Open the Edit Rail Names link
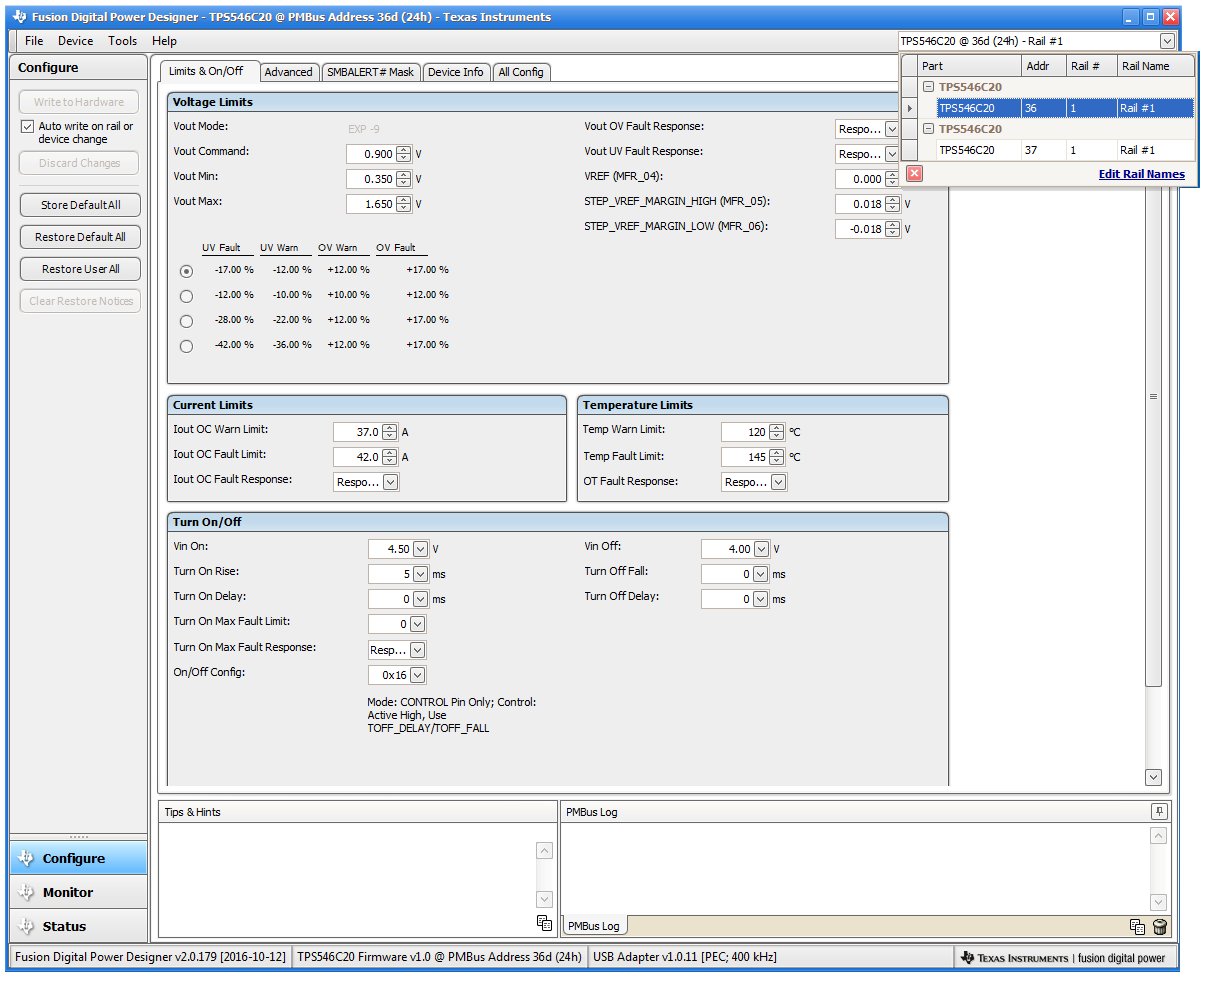1207x981 pixels. (x=1141, y=174)
